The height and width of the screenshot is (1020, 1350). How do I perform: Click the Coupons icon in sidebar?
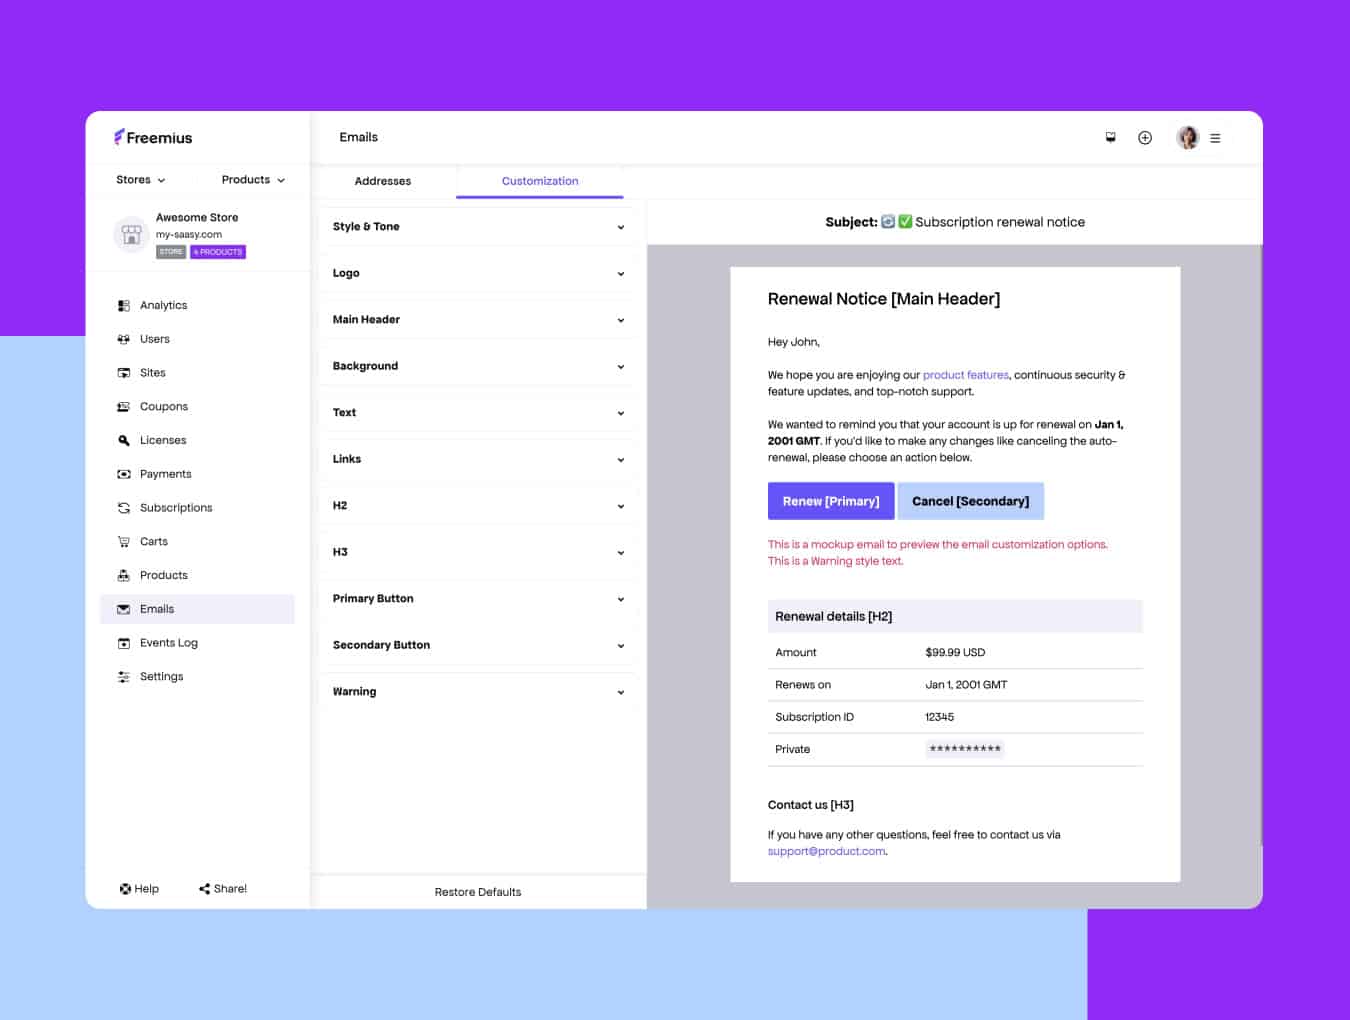124,407
